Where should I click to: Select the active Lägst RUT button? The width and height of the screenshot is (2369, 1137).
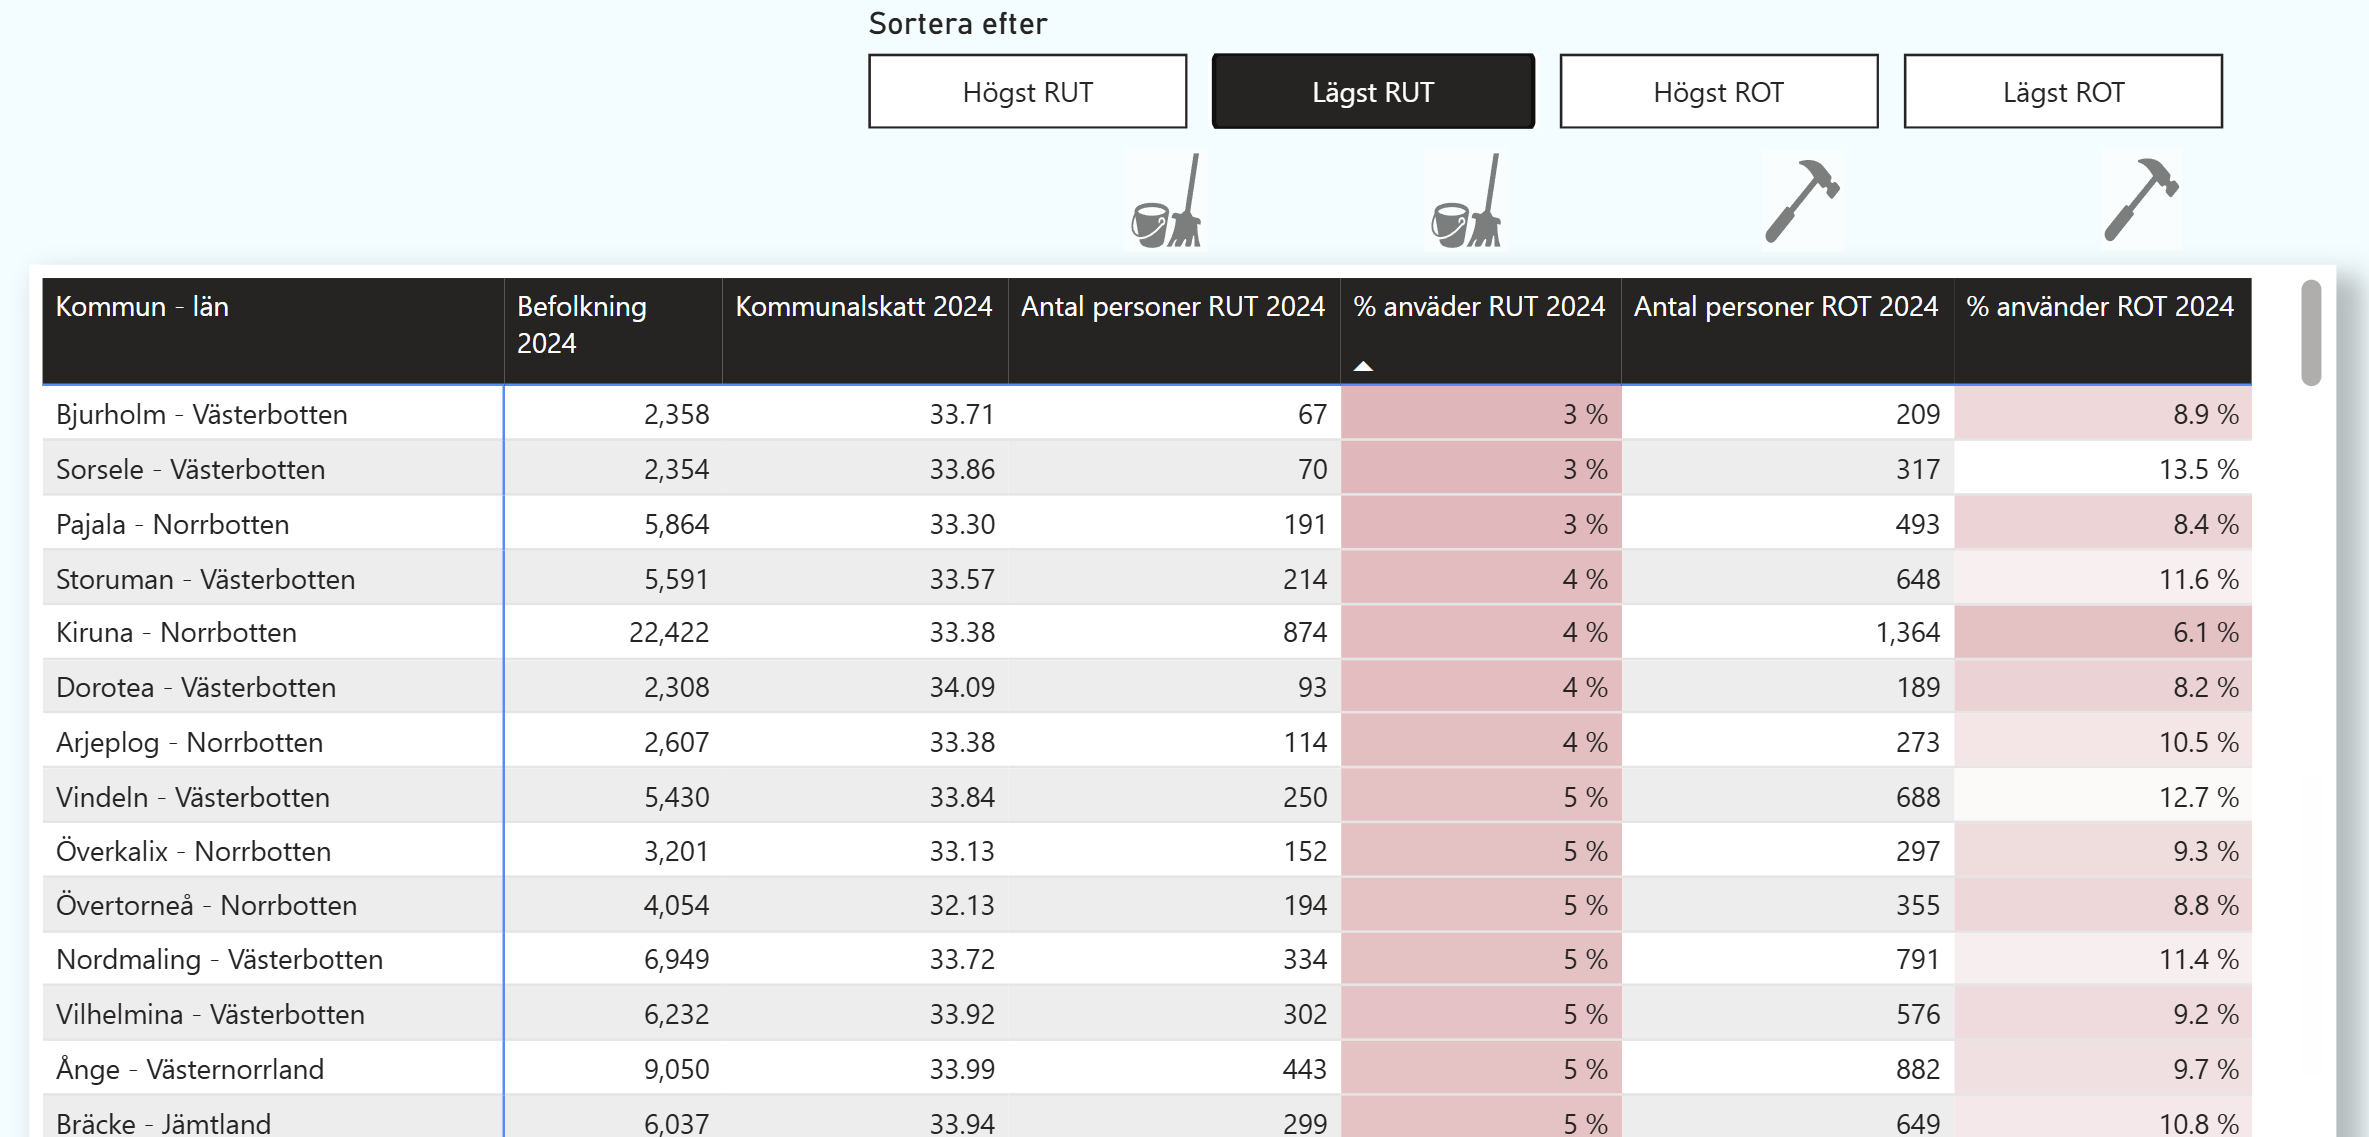tap(1372, 92)
